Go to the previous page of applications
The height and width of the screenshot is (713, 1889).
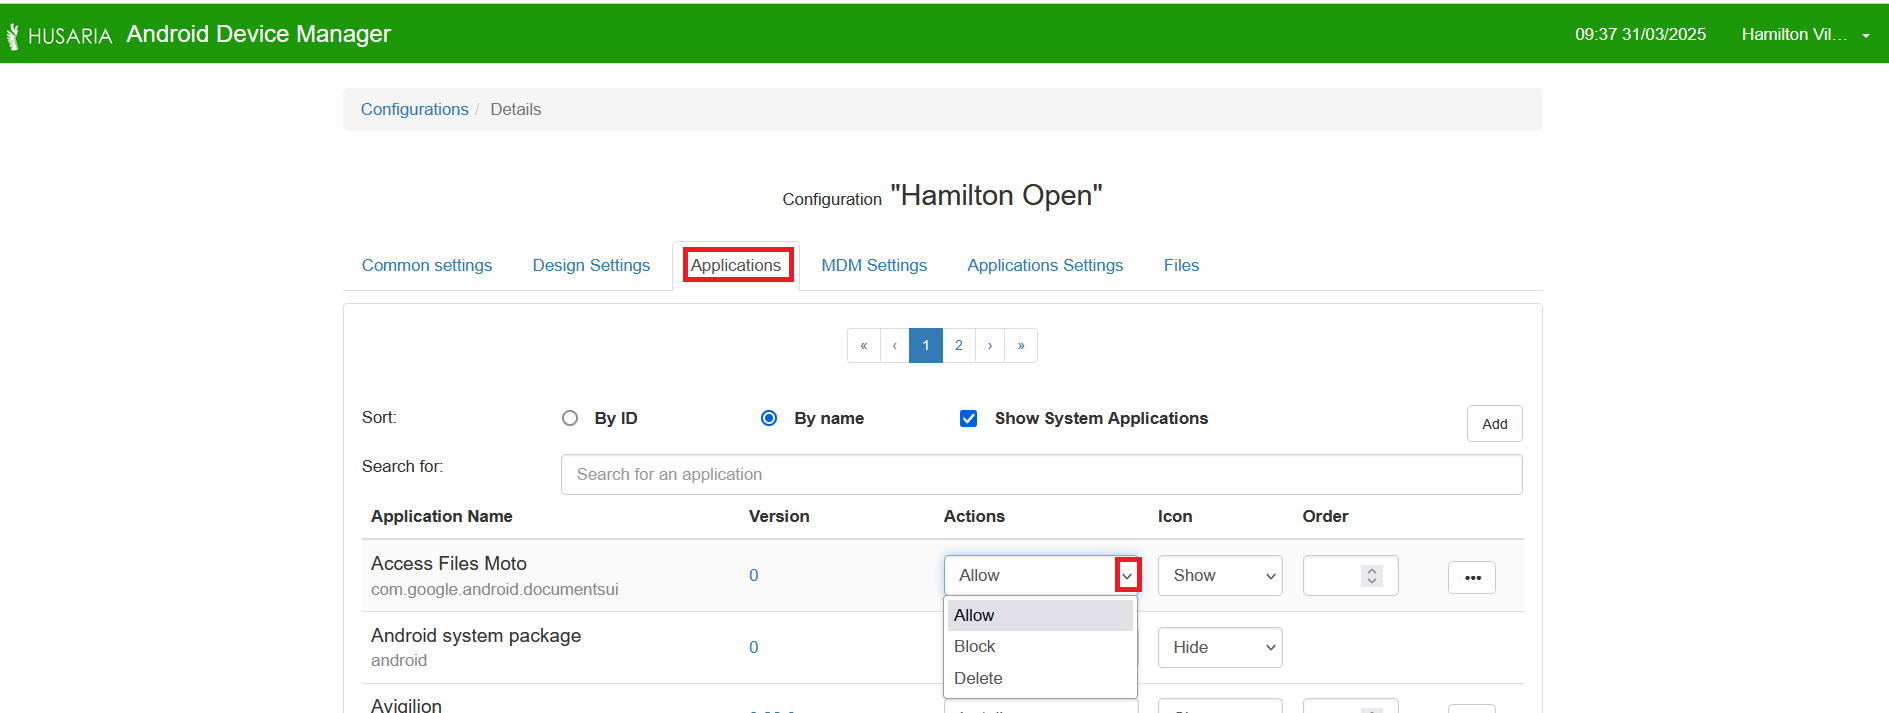(895, 345)
